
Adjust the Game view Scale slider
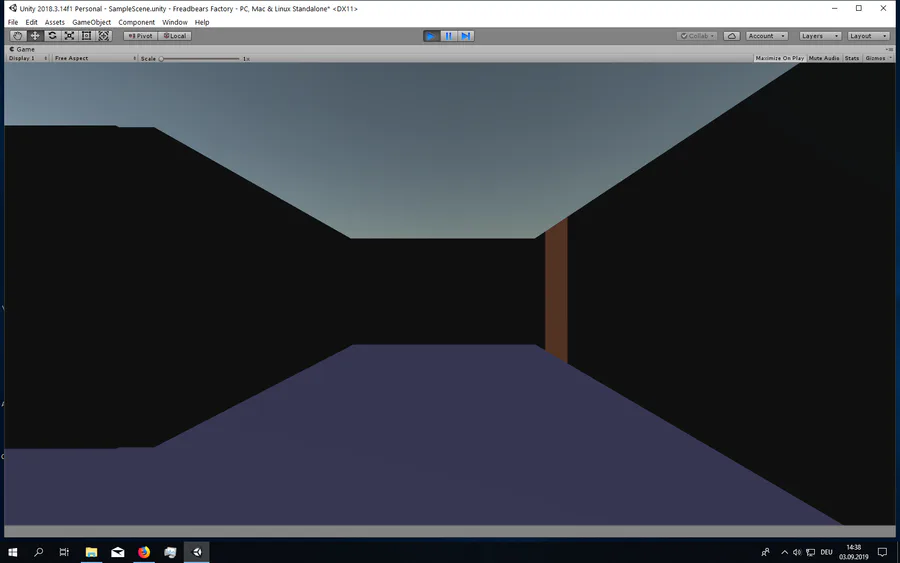pos(200,59)
